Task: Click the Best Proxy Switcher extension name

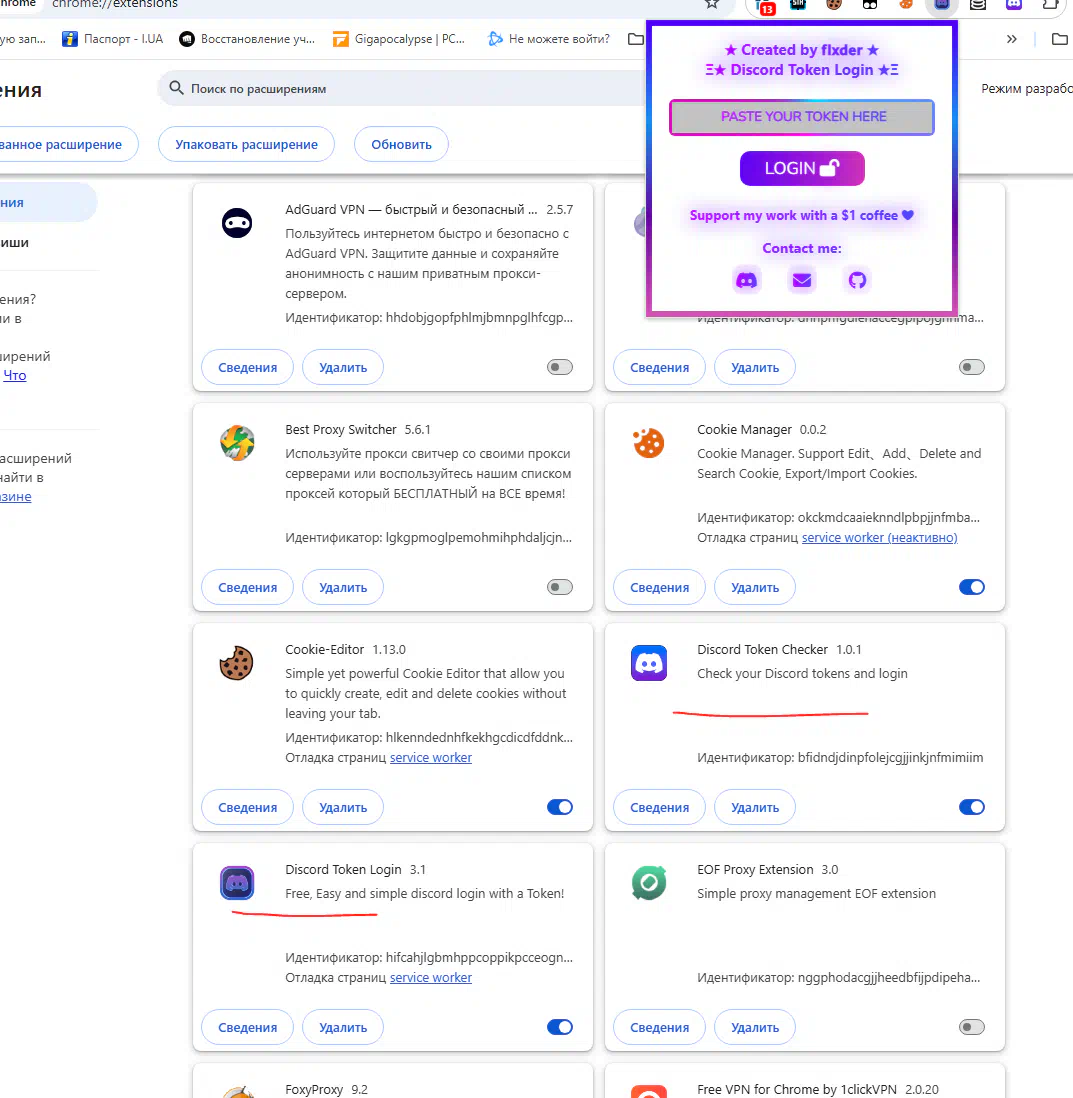Action: 341,429
